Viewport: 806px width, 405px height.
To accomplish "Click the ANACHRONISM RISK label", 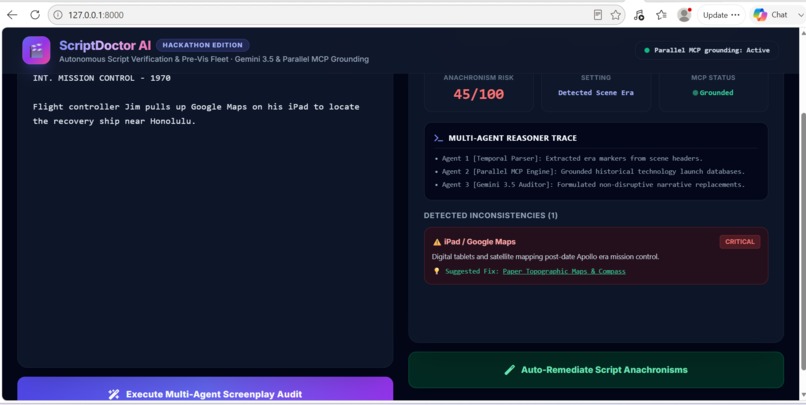I will coord(479,78).
